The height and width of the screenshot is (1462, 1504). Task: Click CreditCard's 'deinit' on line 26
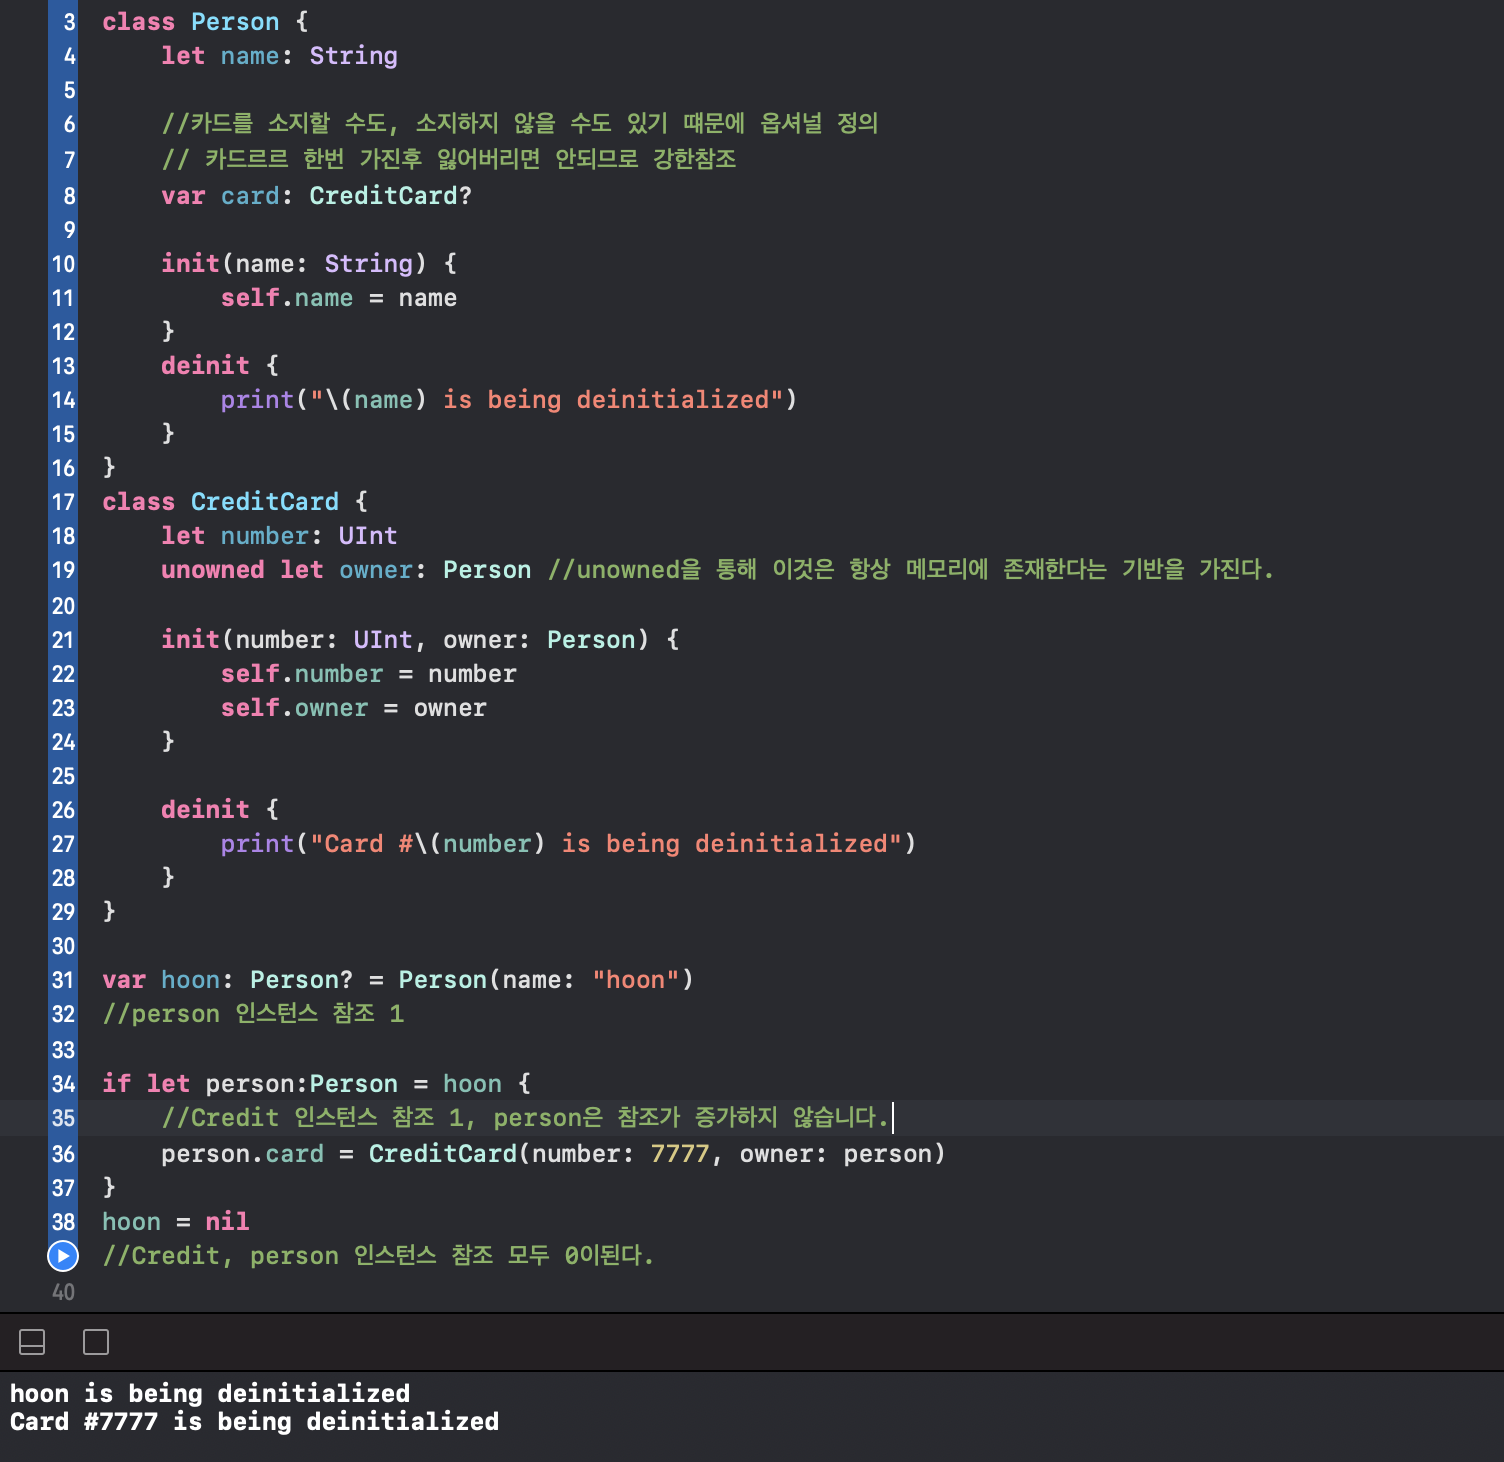205,810
